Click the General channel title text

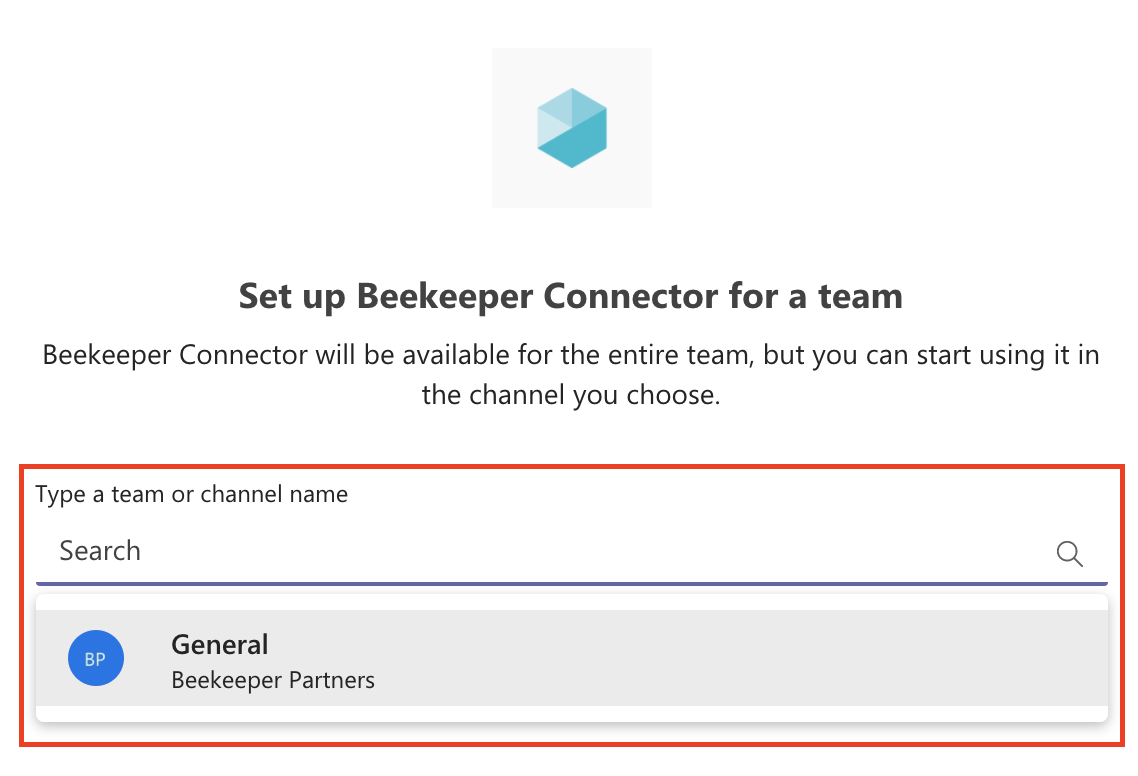pos(219,645)
